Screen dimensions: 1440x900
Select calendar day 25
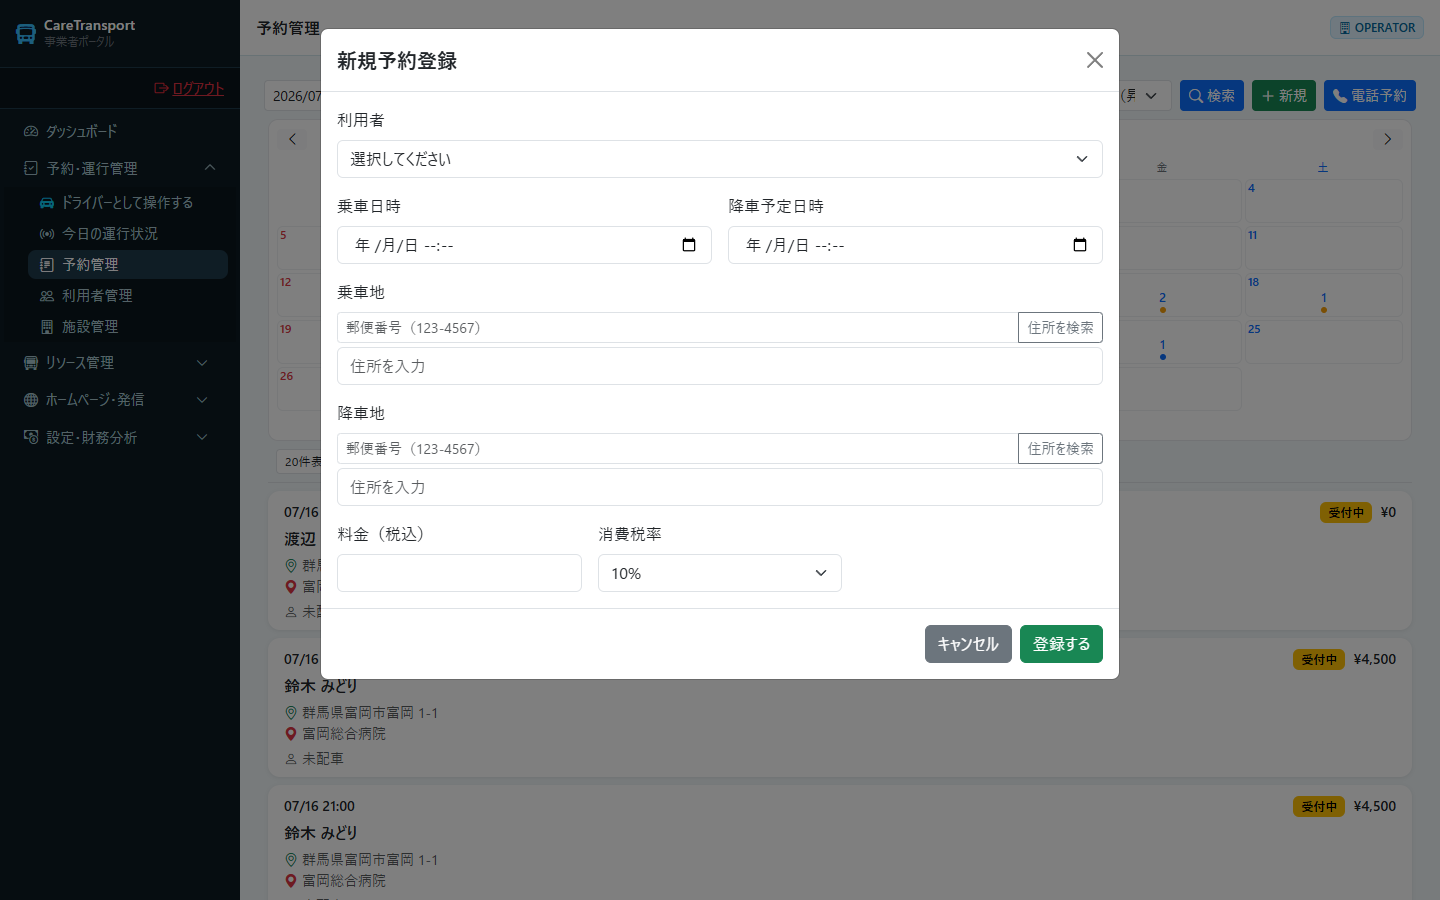click(x=1323, y=344)
